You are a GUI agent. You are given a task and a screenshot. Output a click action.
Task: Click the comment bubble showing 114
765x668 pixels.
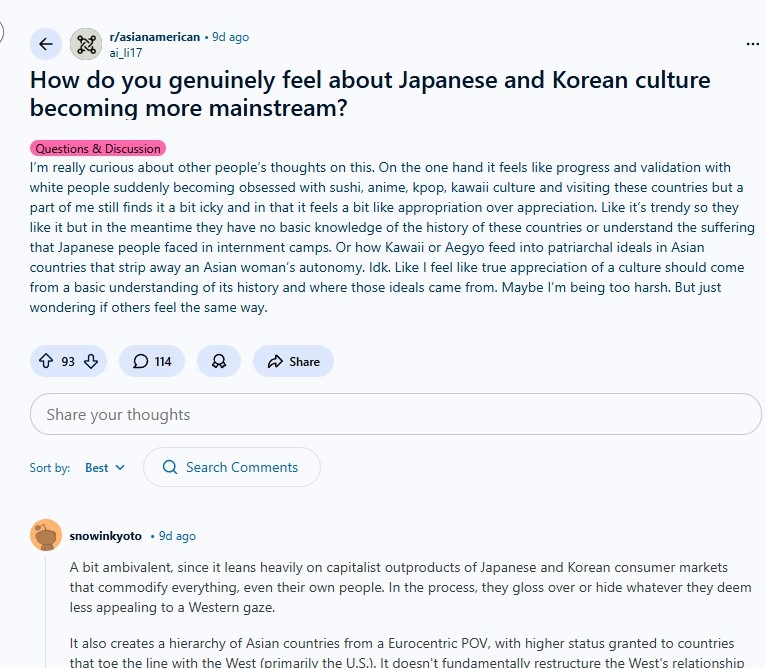(152, 361)
